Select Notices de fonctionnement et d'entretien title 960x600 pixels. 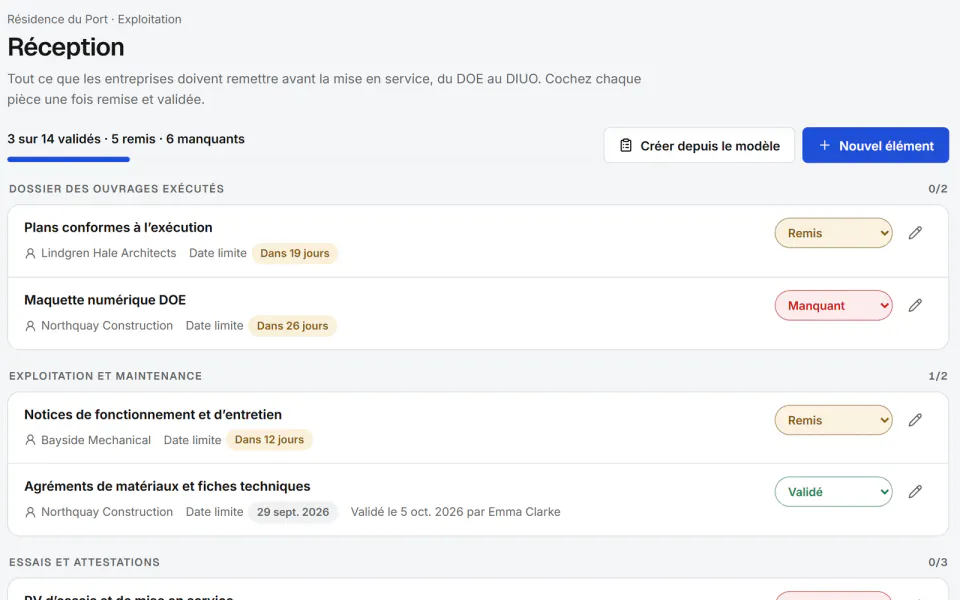153,414
